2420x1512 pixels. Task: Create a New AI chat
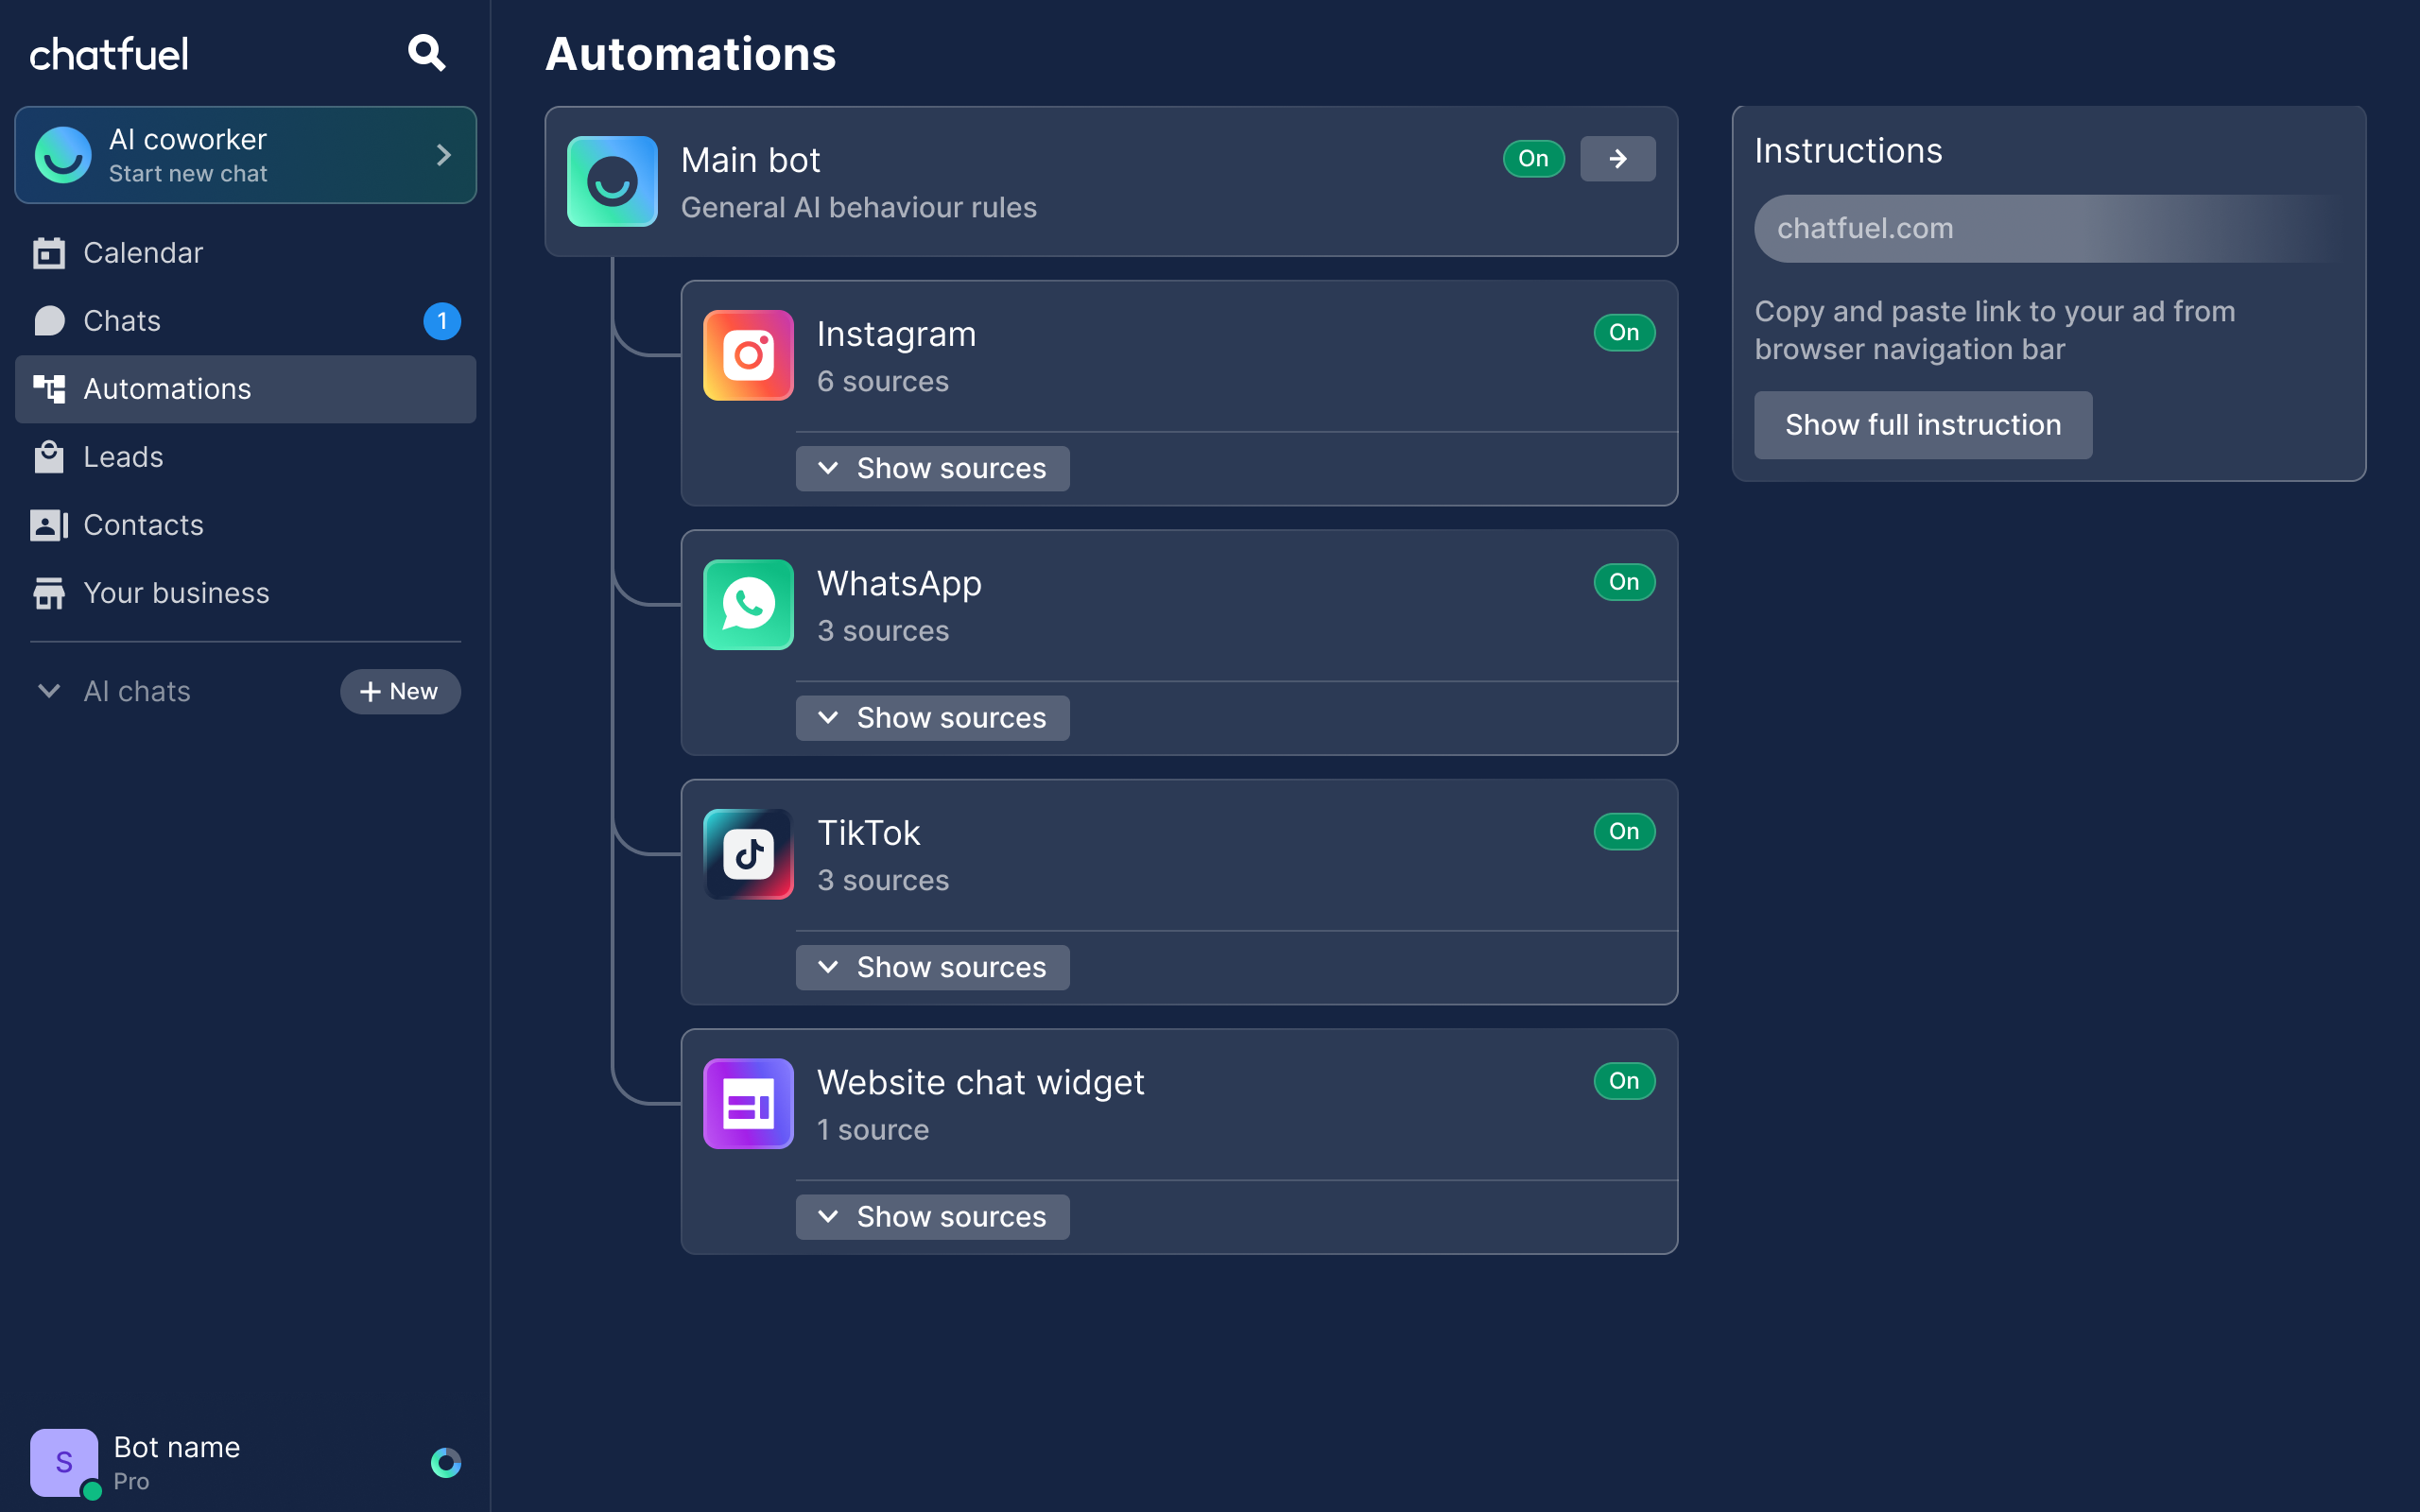400,691
